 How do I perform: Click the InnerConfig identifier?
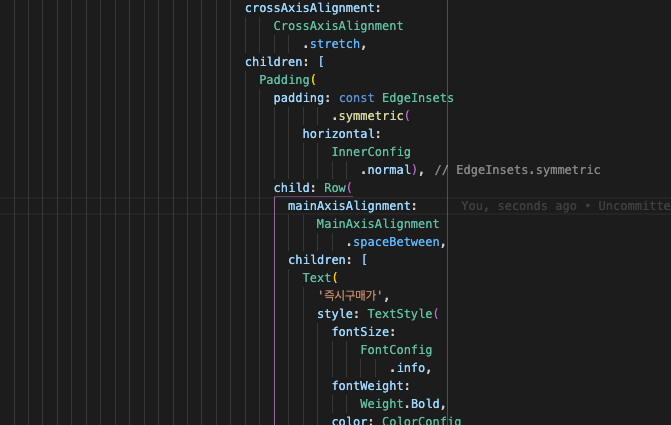click(371, 152)
